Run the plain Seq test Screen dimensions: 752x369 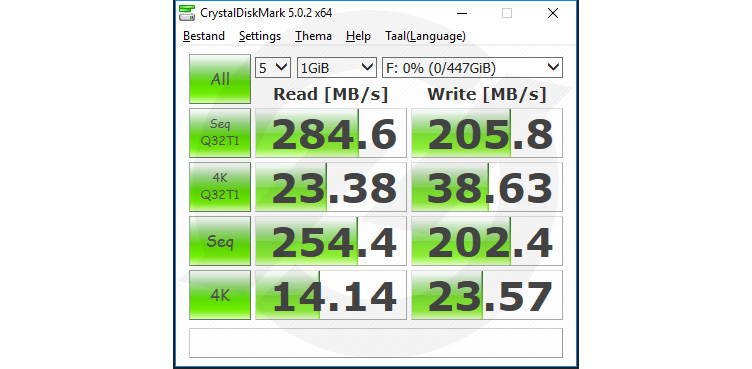220,241
